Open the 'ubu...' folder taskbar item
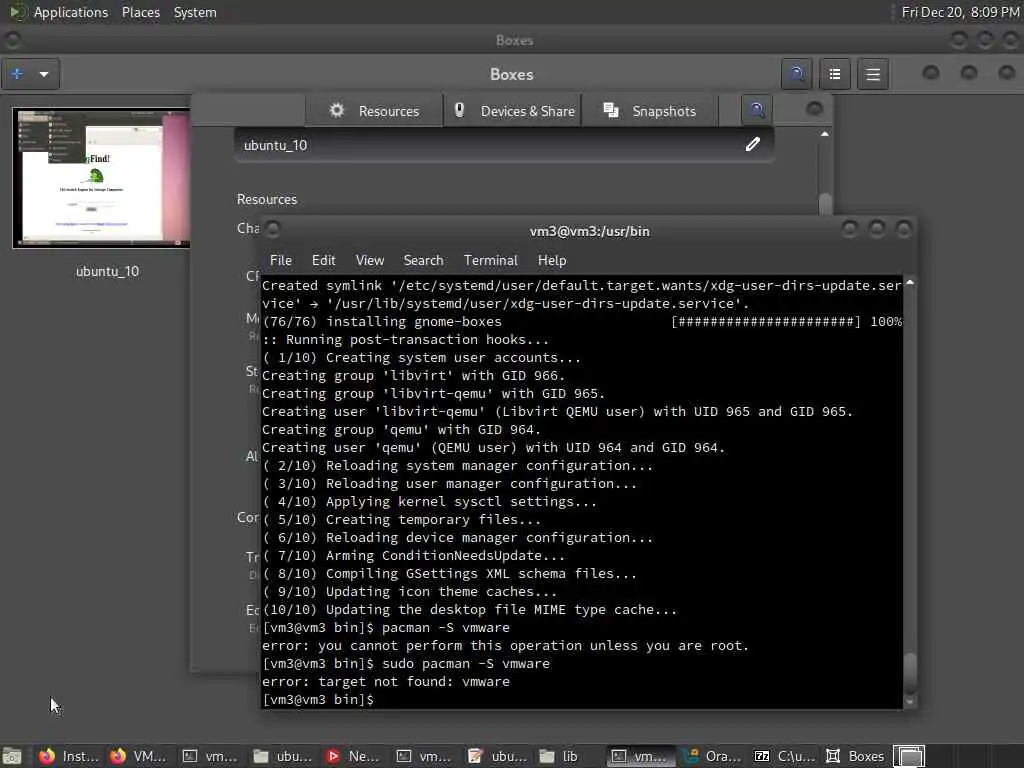This screenshot has height=768, width=1024. pyautogui.click(x=282, y=756)
